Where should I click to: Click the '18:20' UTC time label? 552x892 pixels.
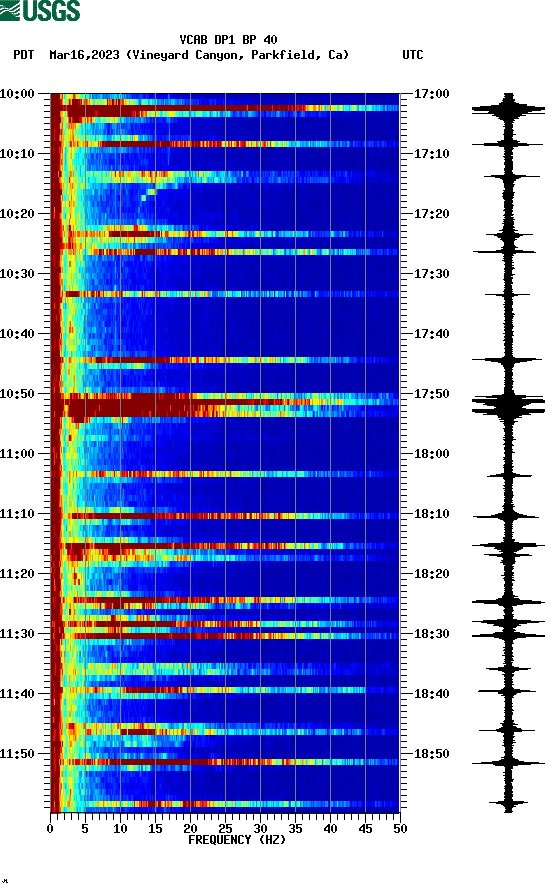[x=431, y=573]
